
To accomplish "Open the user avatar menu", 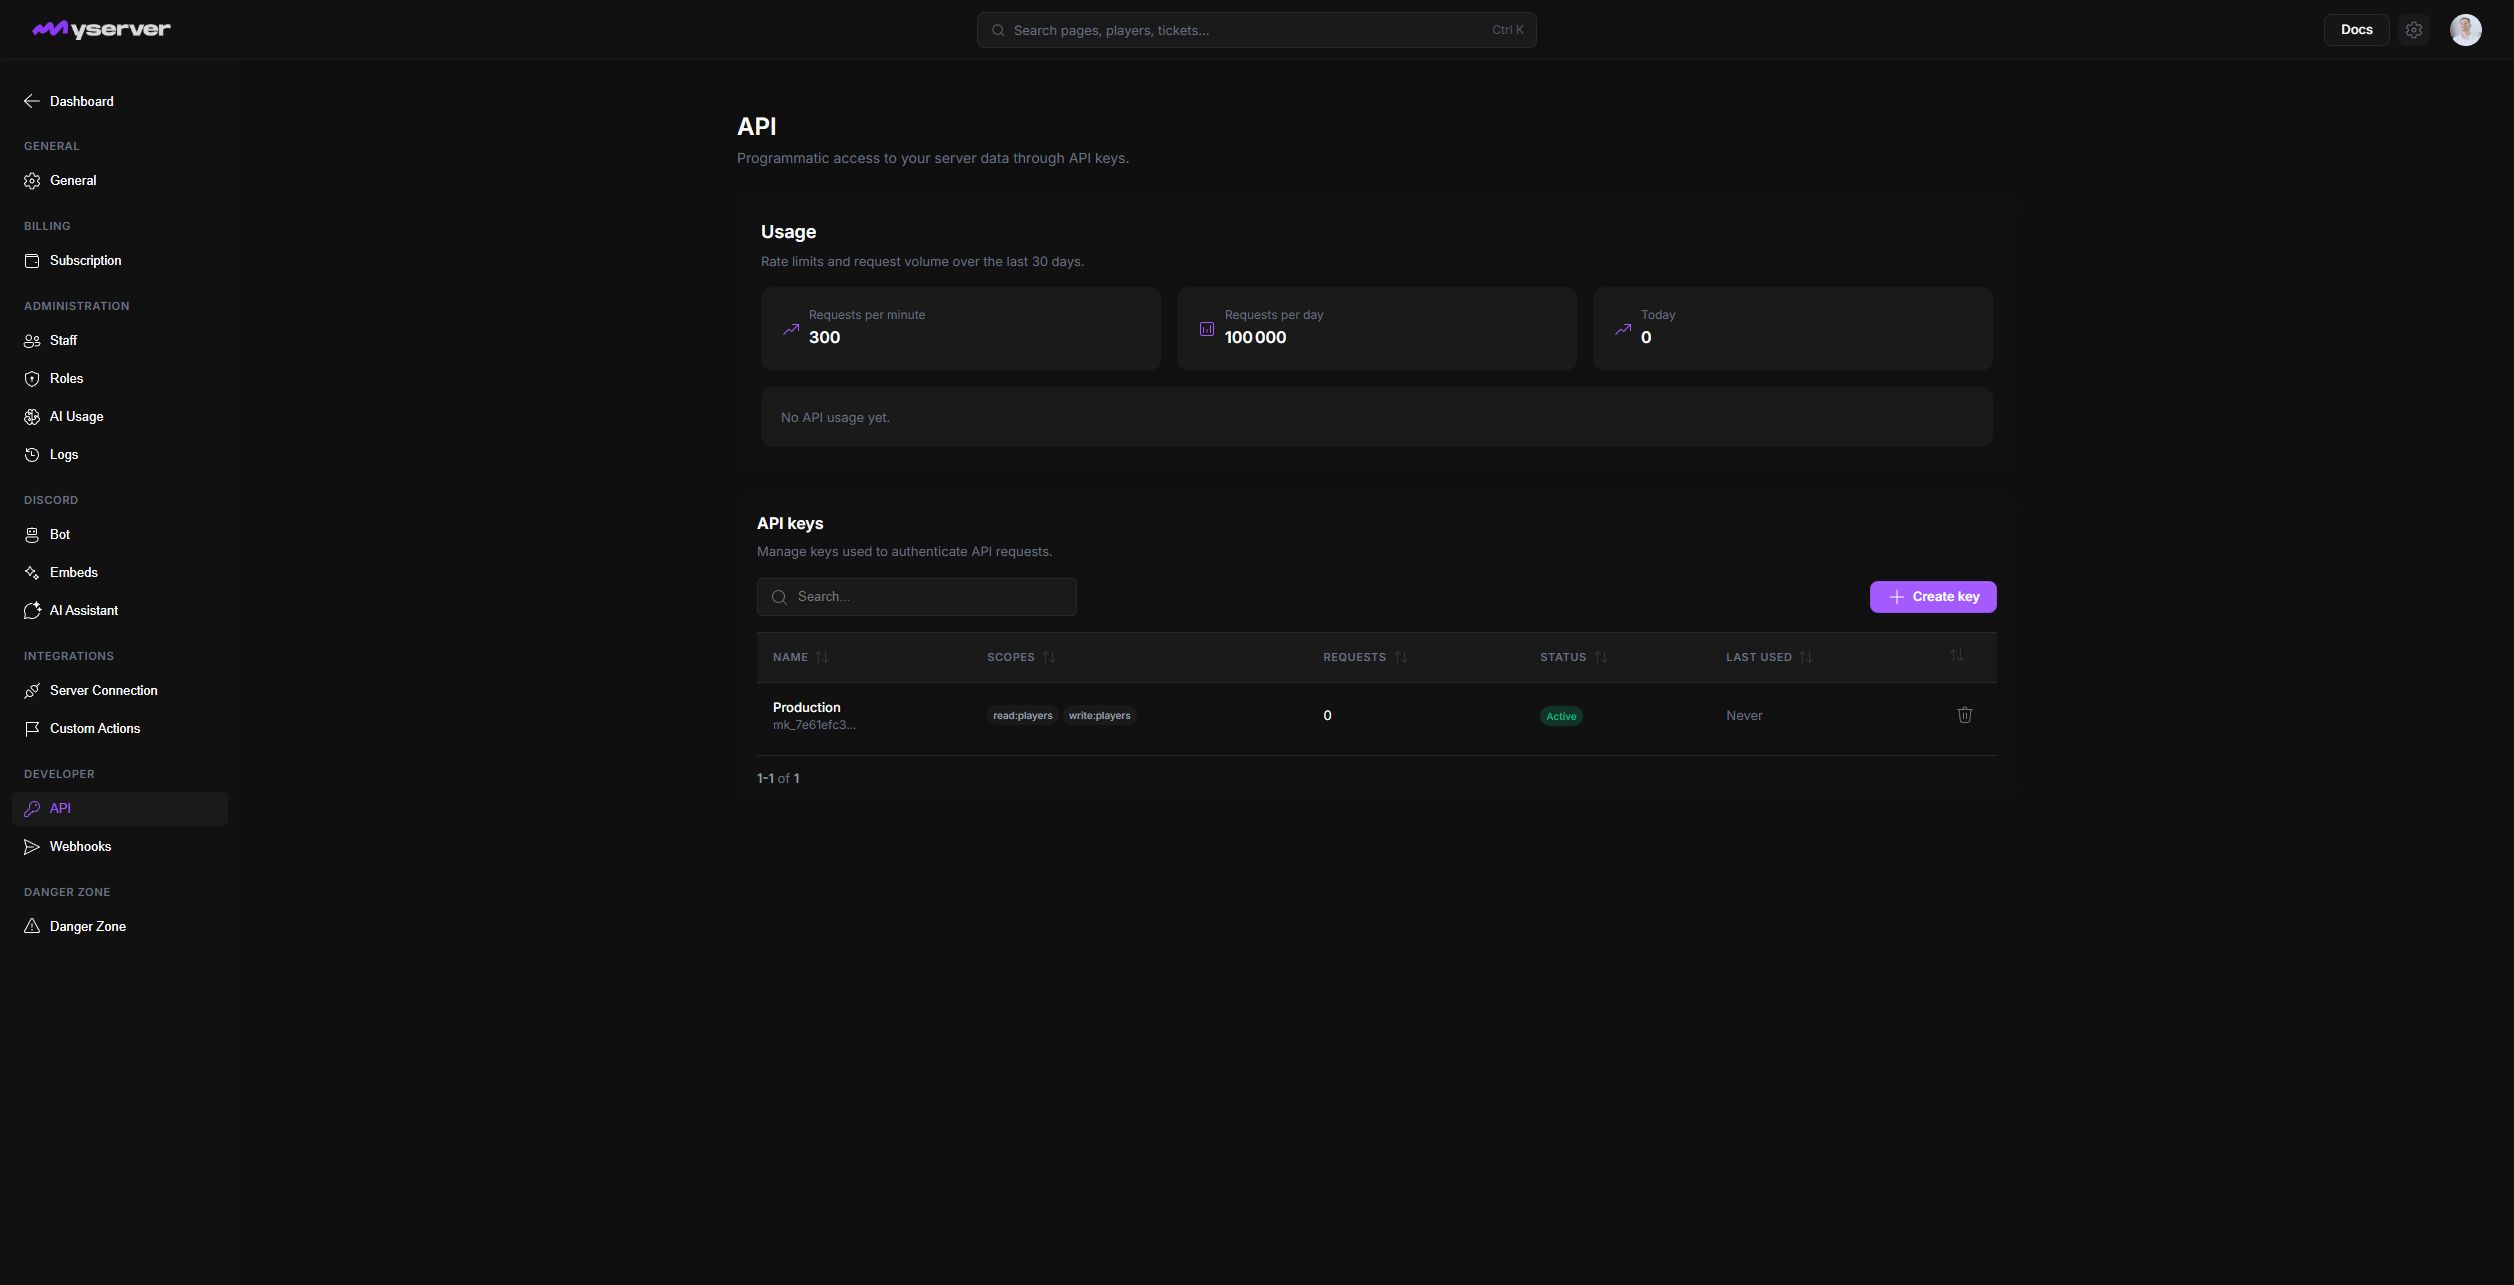I will (2465, 30).
